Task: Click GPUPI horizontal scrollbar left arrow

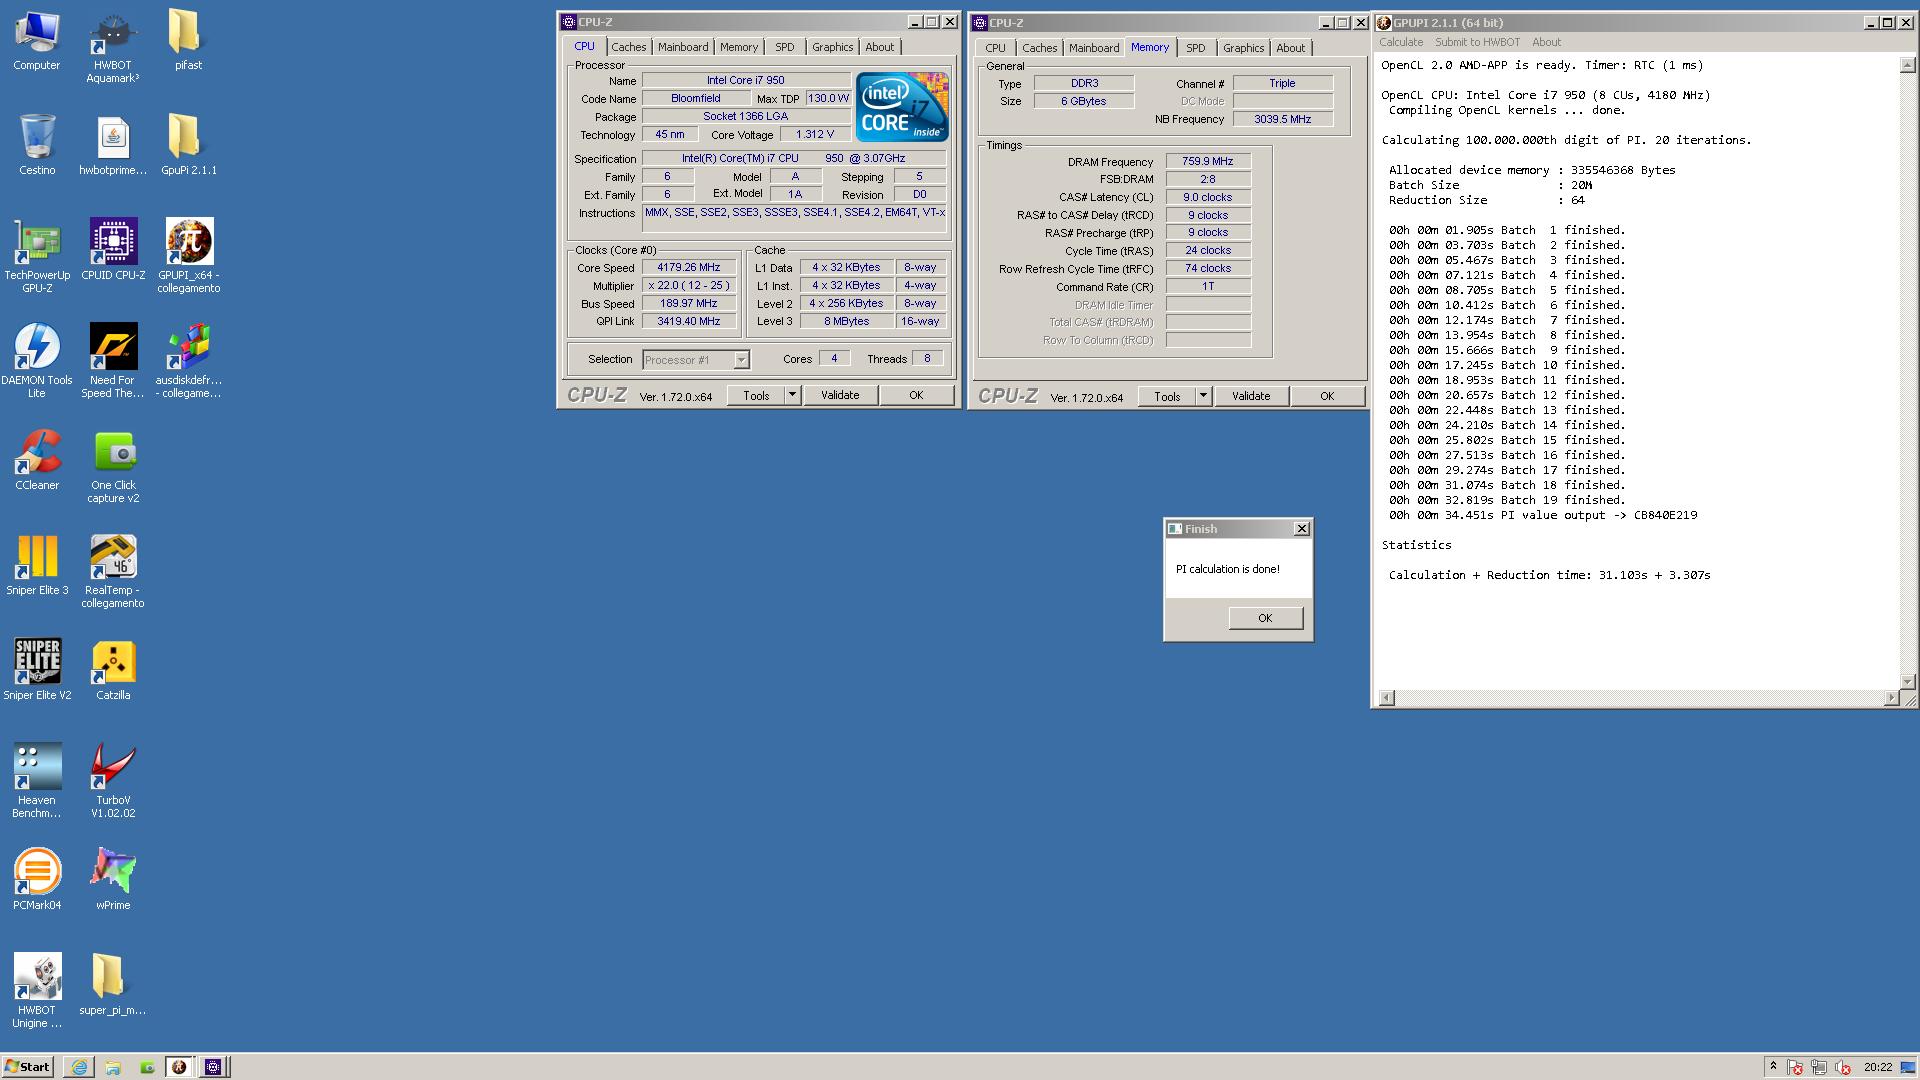Action: coord(1386,698)
